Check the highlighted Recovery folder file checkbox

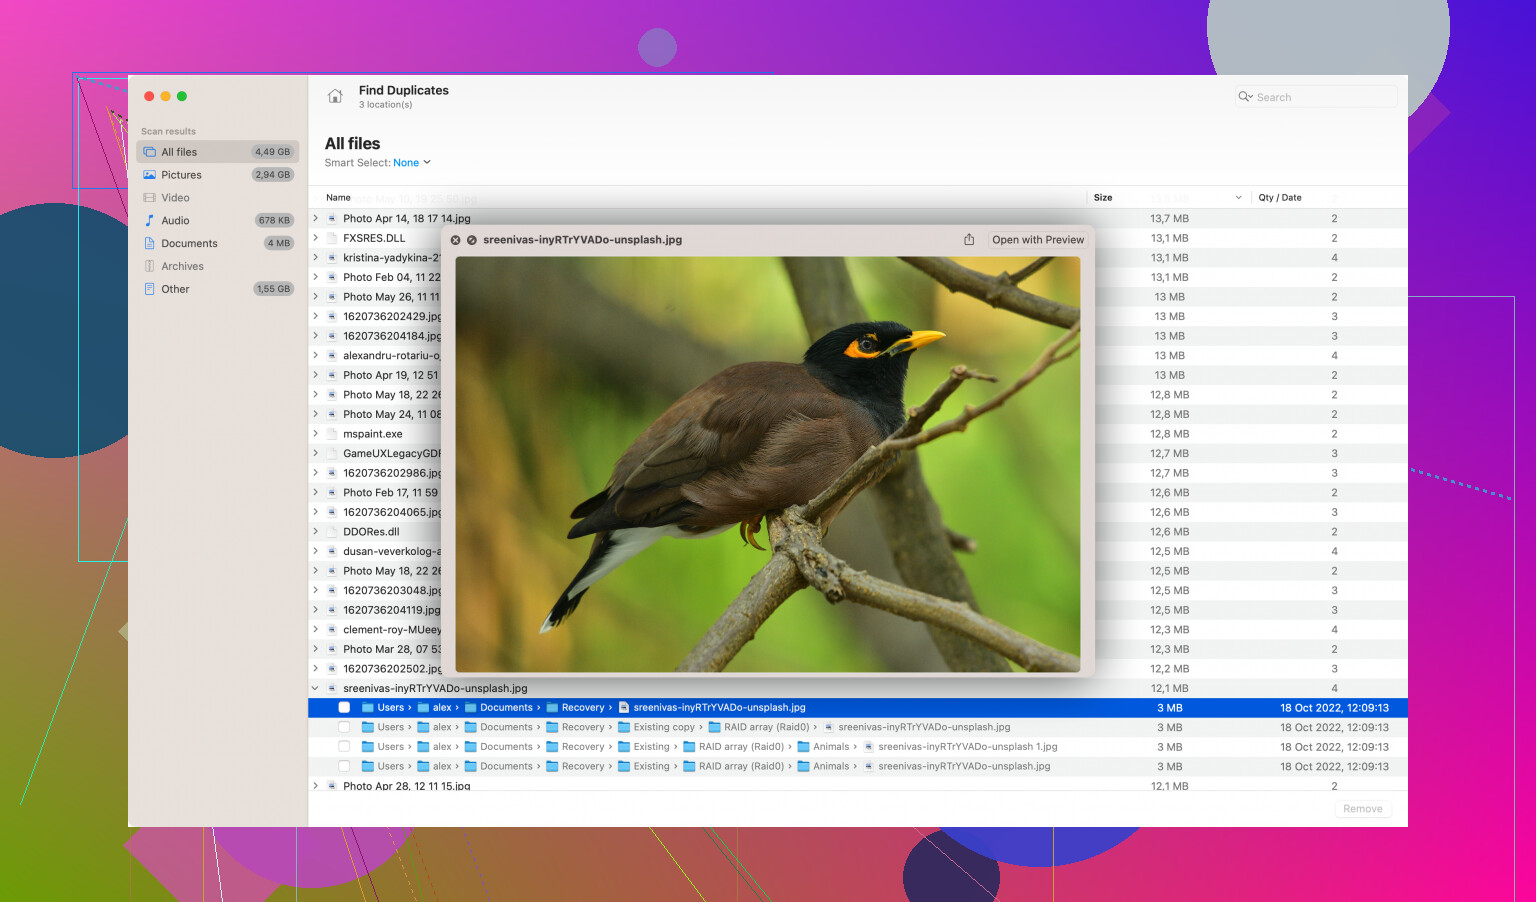click(x=344, y=708)
